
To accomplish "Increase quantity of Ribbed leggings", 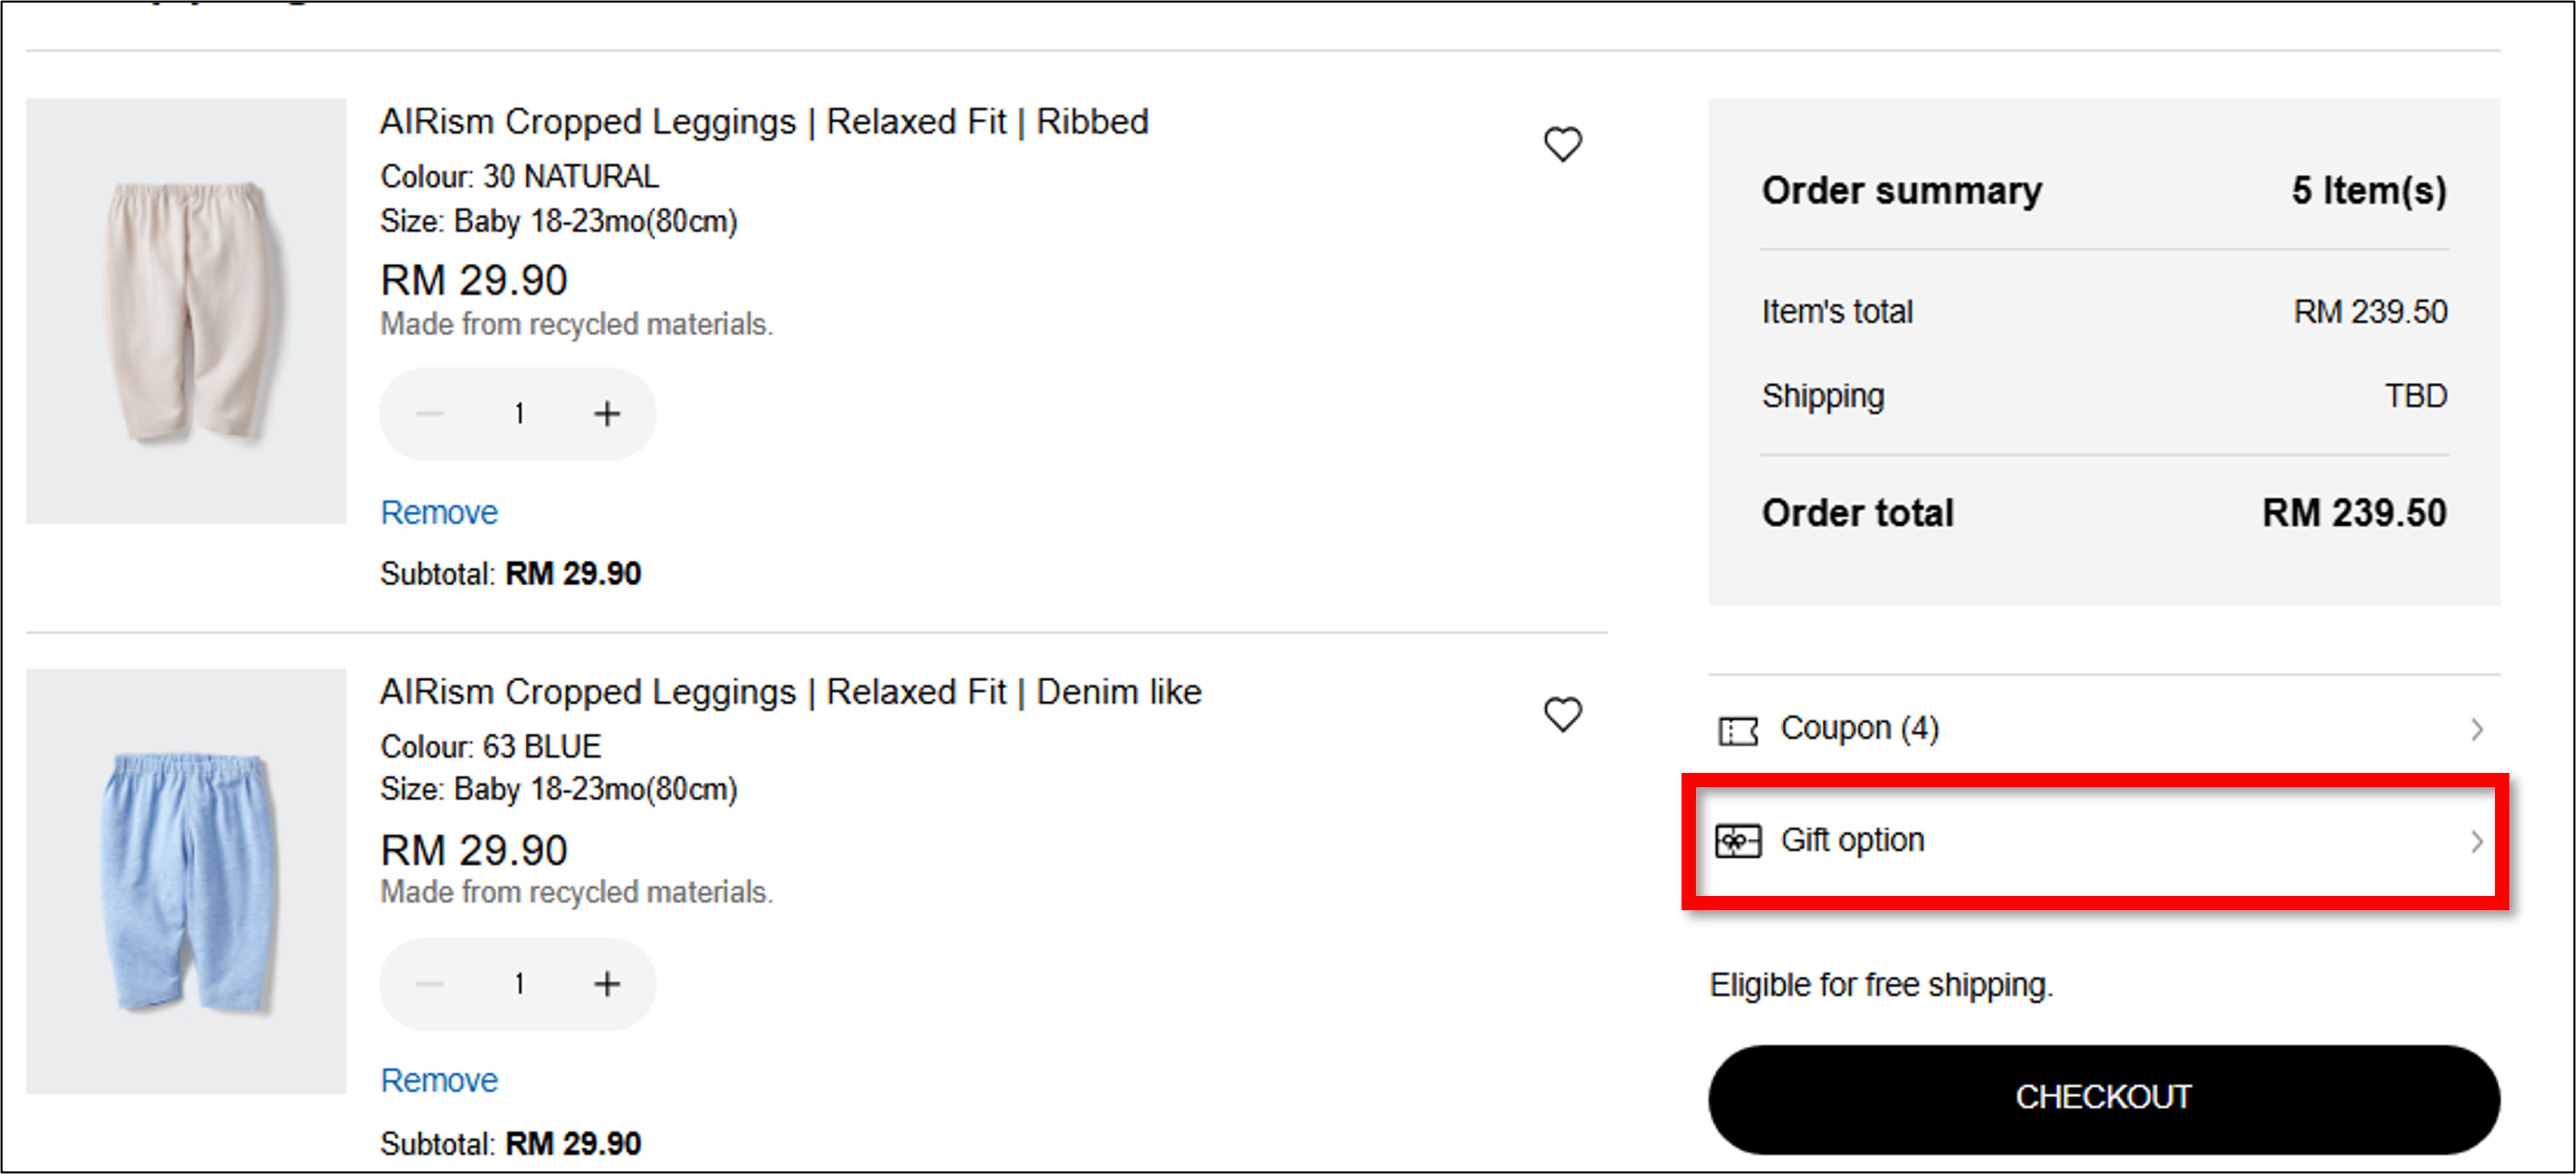I will 607,413.
